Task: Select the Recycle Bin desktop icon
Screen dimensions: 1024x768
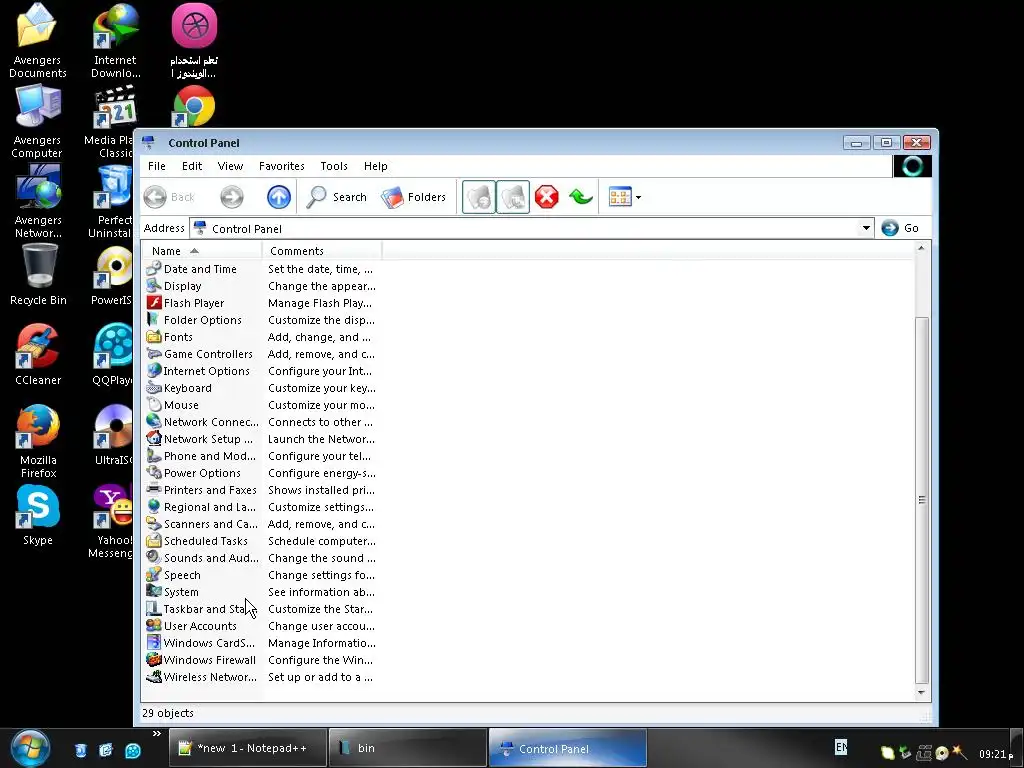Action: [x=38, y=275]
